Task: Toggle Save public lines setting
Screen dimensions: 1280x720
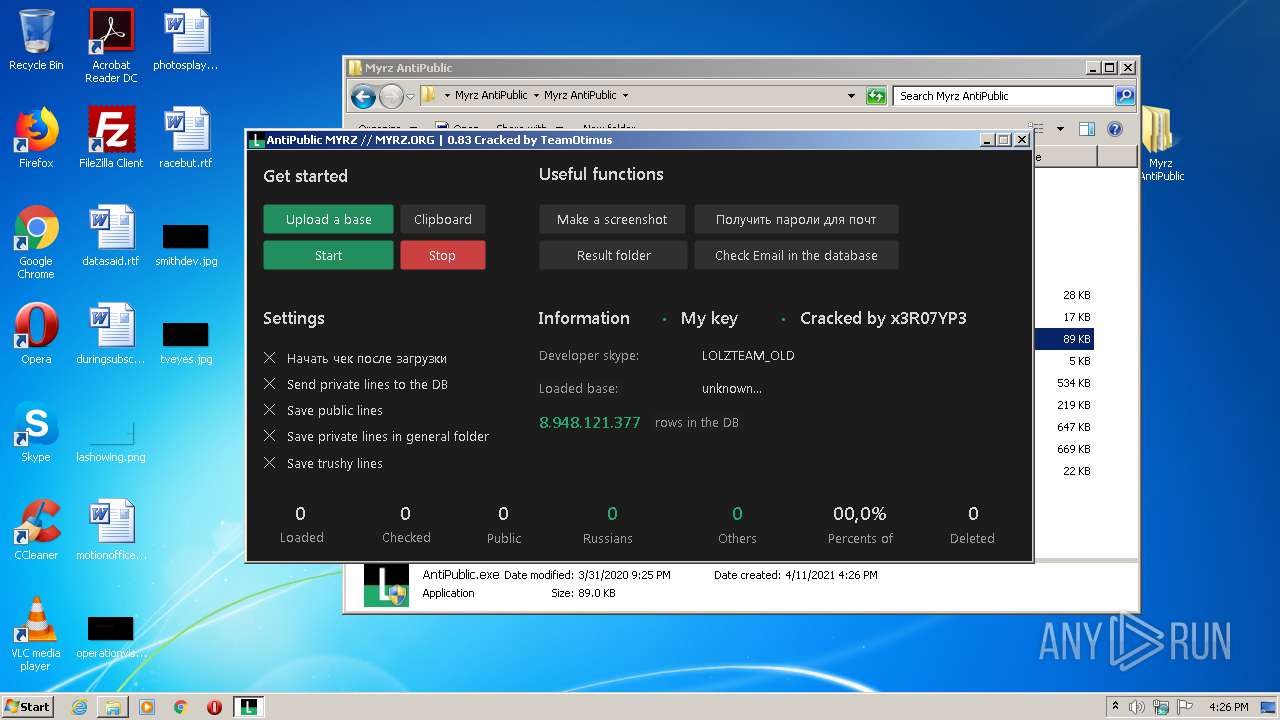Action: pos(323,410)
